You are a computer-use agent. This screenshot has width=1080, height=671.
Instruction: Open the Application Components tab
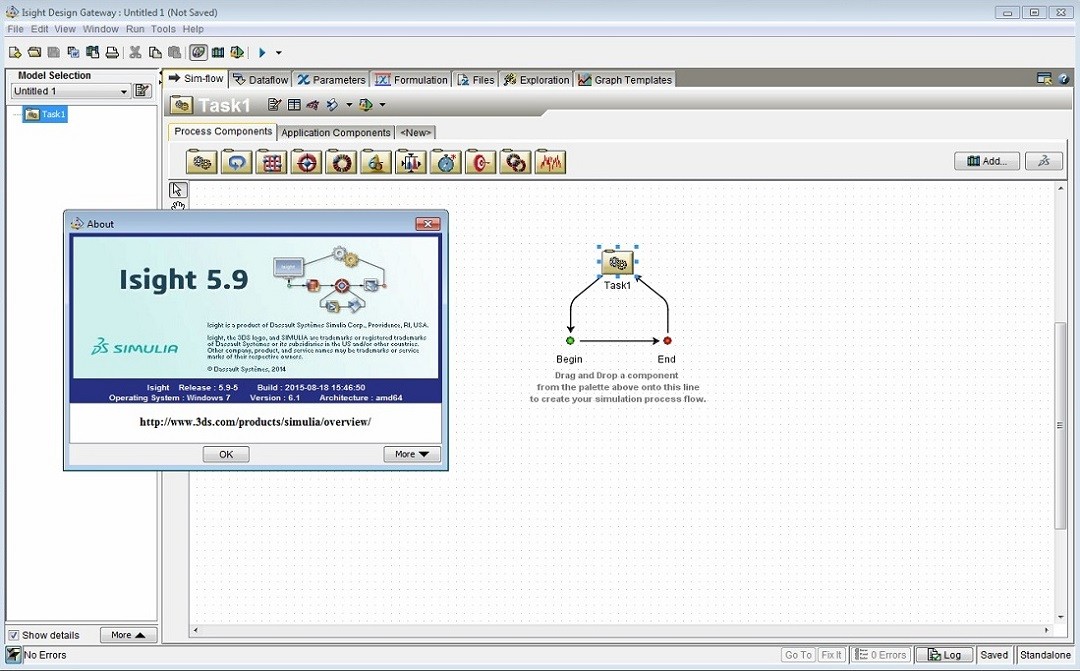335,132
